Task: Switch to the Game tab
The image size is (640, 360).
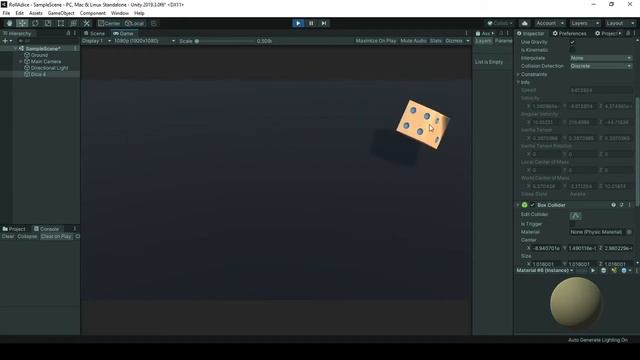Action: (124, 33)
